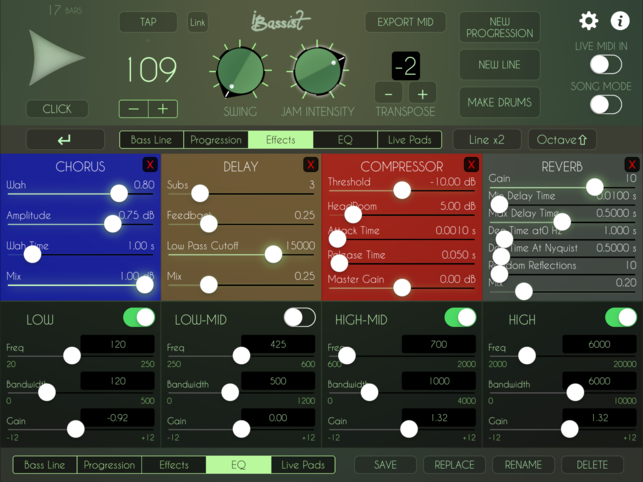
Task: Click the DELETE button
Action: (x=592, y=465)
